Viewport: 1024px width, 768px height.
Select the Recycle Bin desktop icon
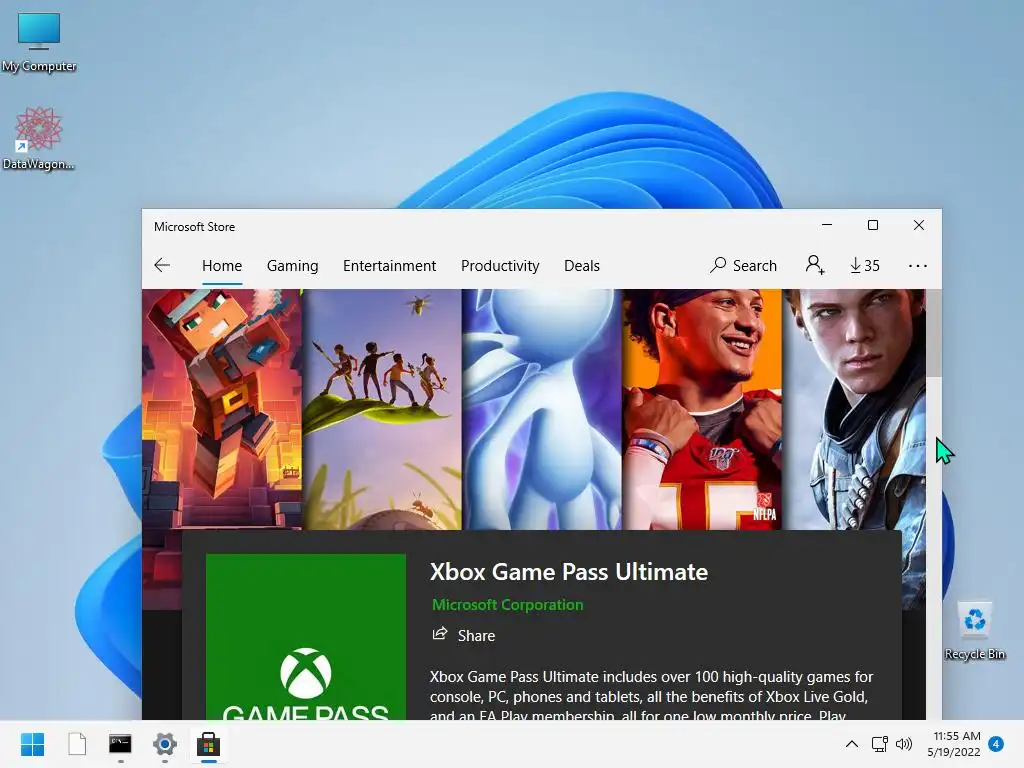click(974, 631)
